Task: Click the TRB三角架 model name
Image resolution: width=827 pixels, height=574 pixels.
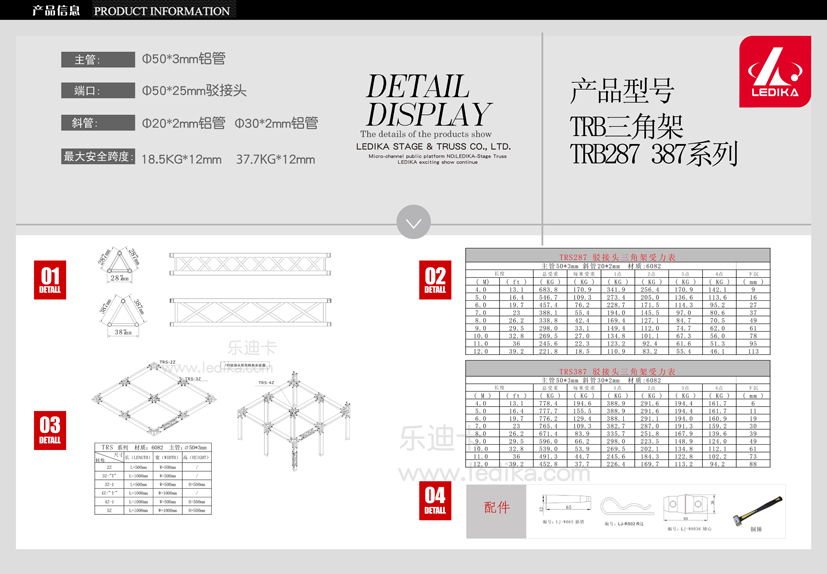Action: (x=627, y=127)
